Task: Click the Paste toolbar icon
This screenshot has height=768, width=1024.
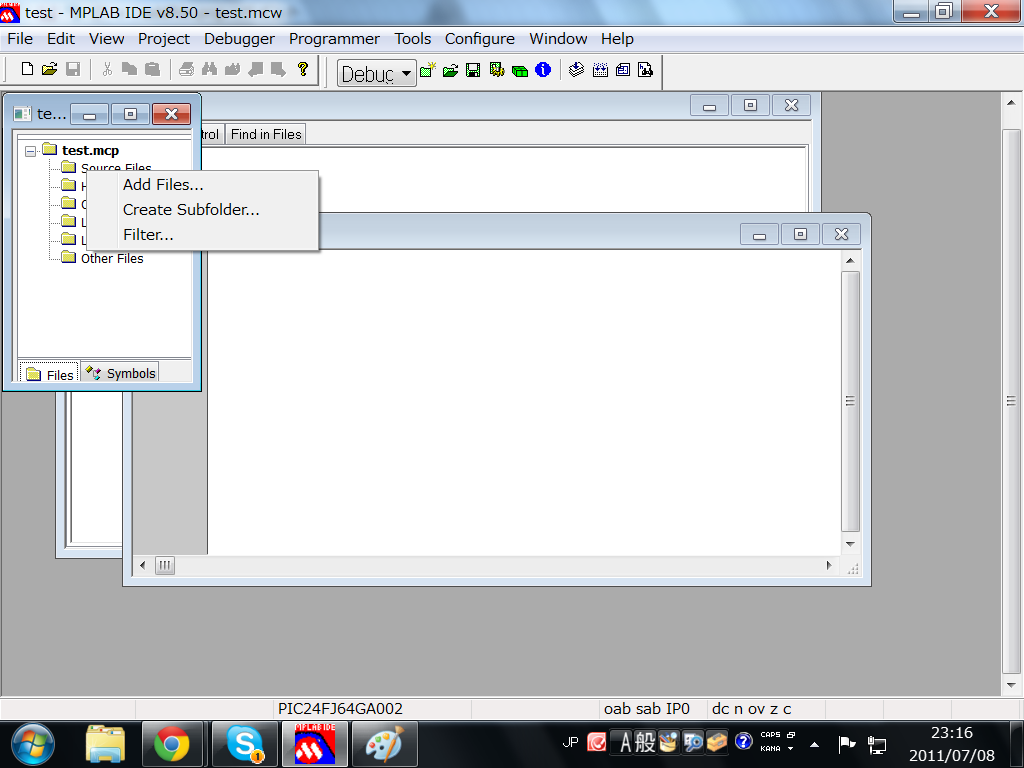Action: 152,69
